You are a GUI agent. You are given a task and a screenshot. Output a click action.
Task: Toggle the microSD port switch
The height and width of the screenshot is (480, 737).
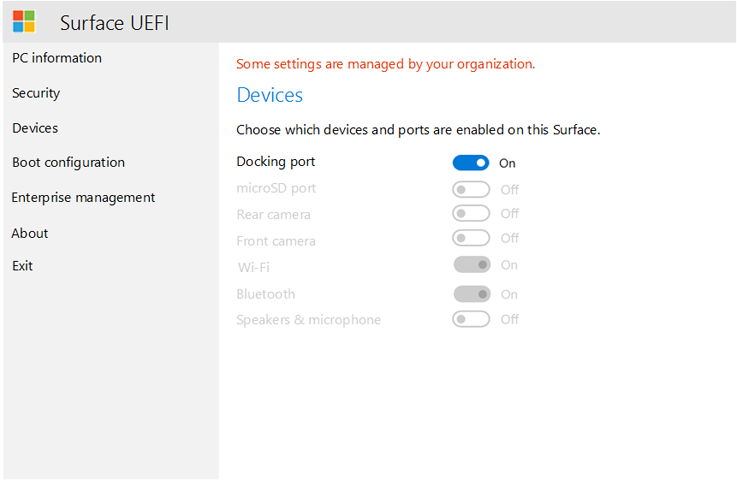(x=471, y=189)
